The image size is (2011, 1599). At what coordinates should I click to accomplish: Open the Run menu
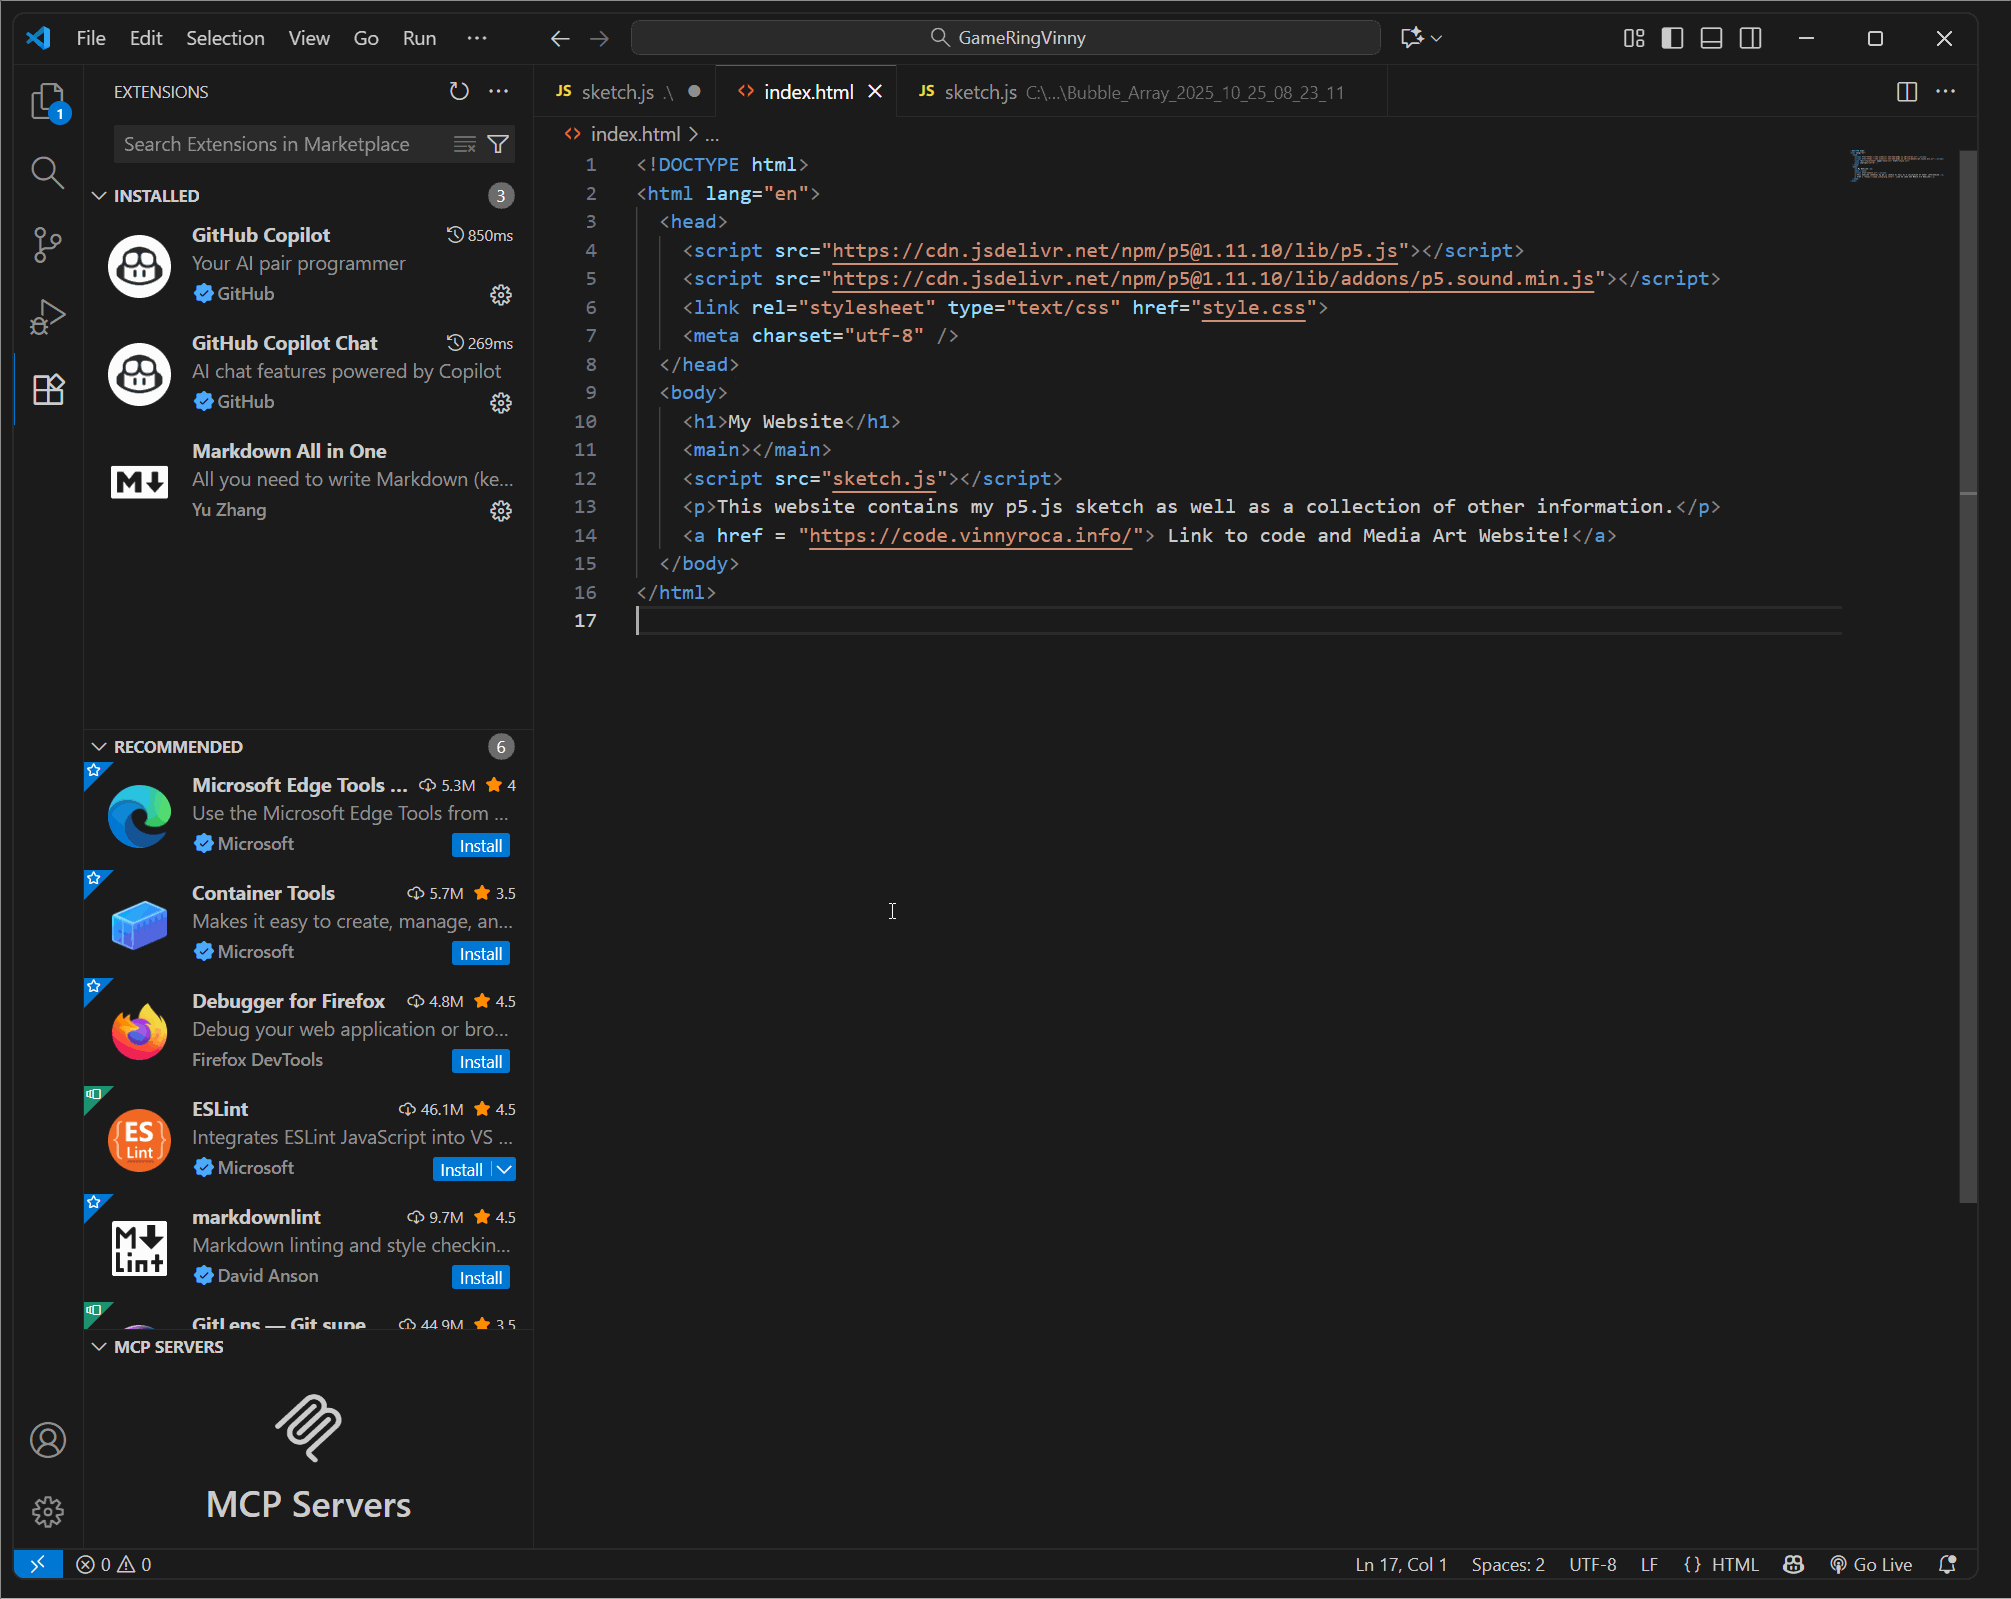point(418,38)
